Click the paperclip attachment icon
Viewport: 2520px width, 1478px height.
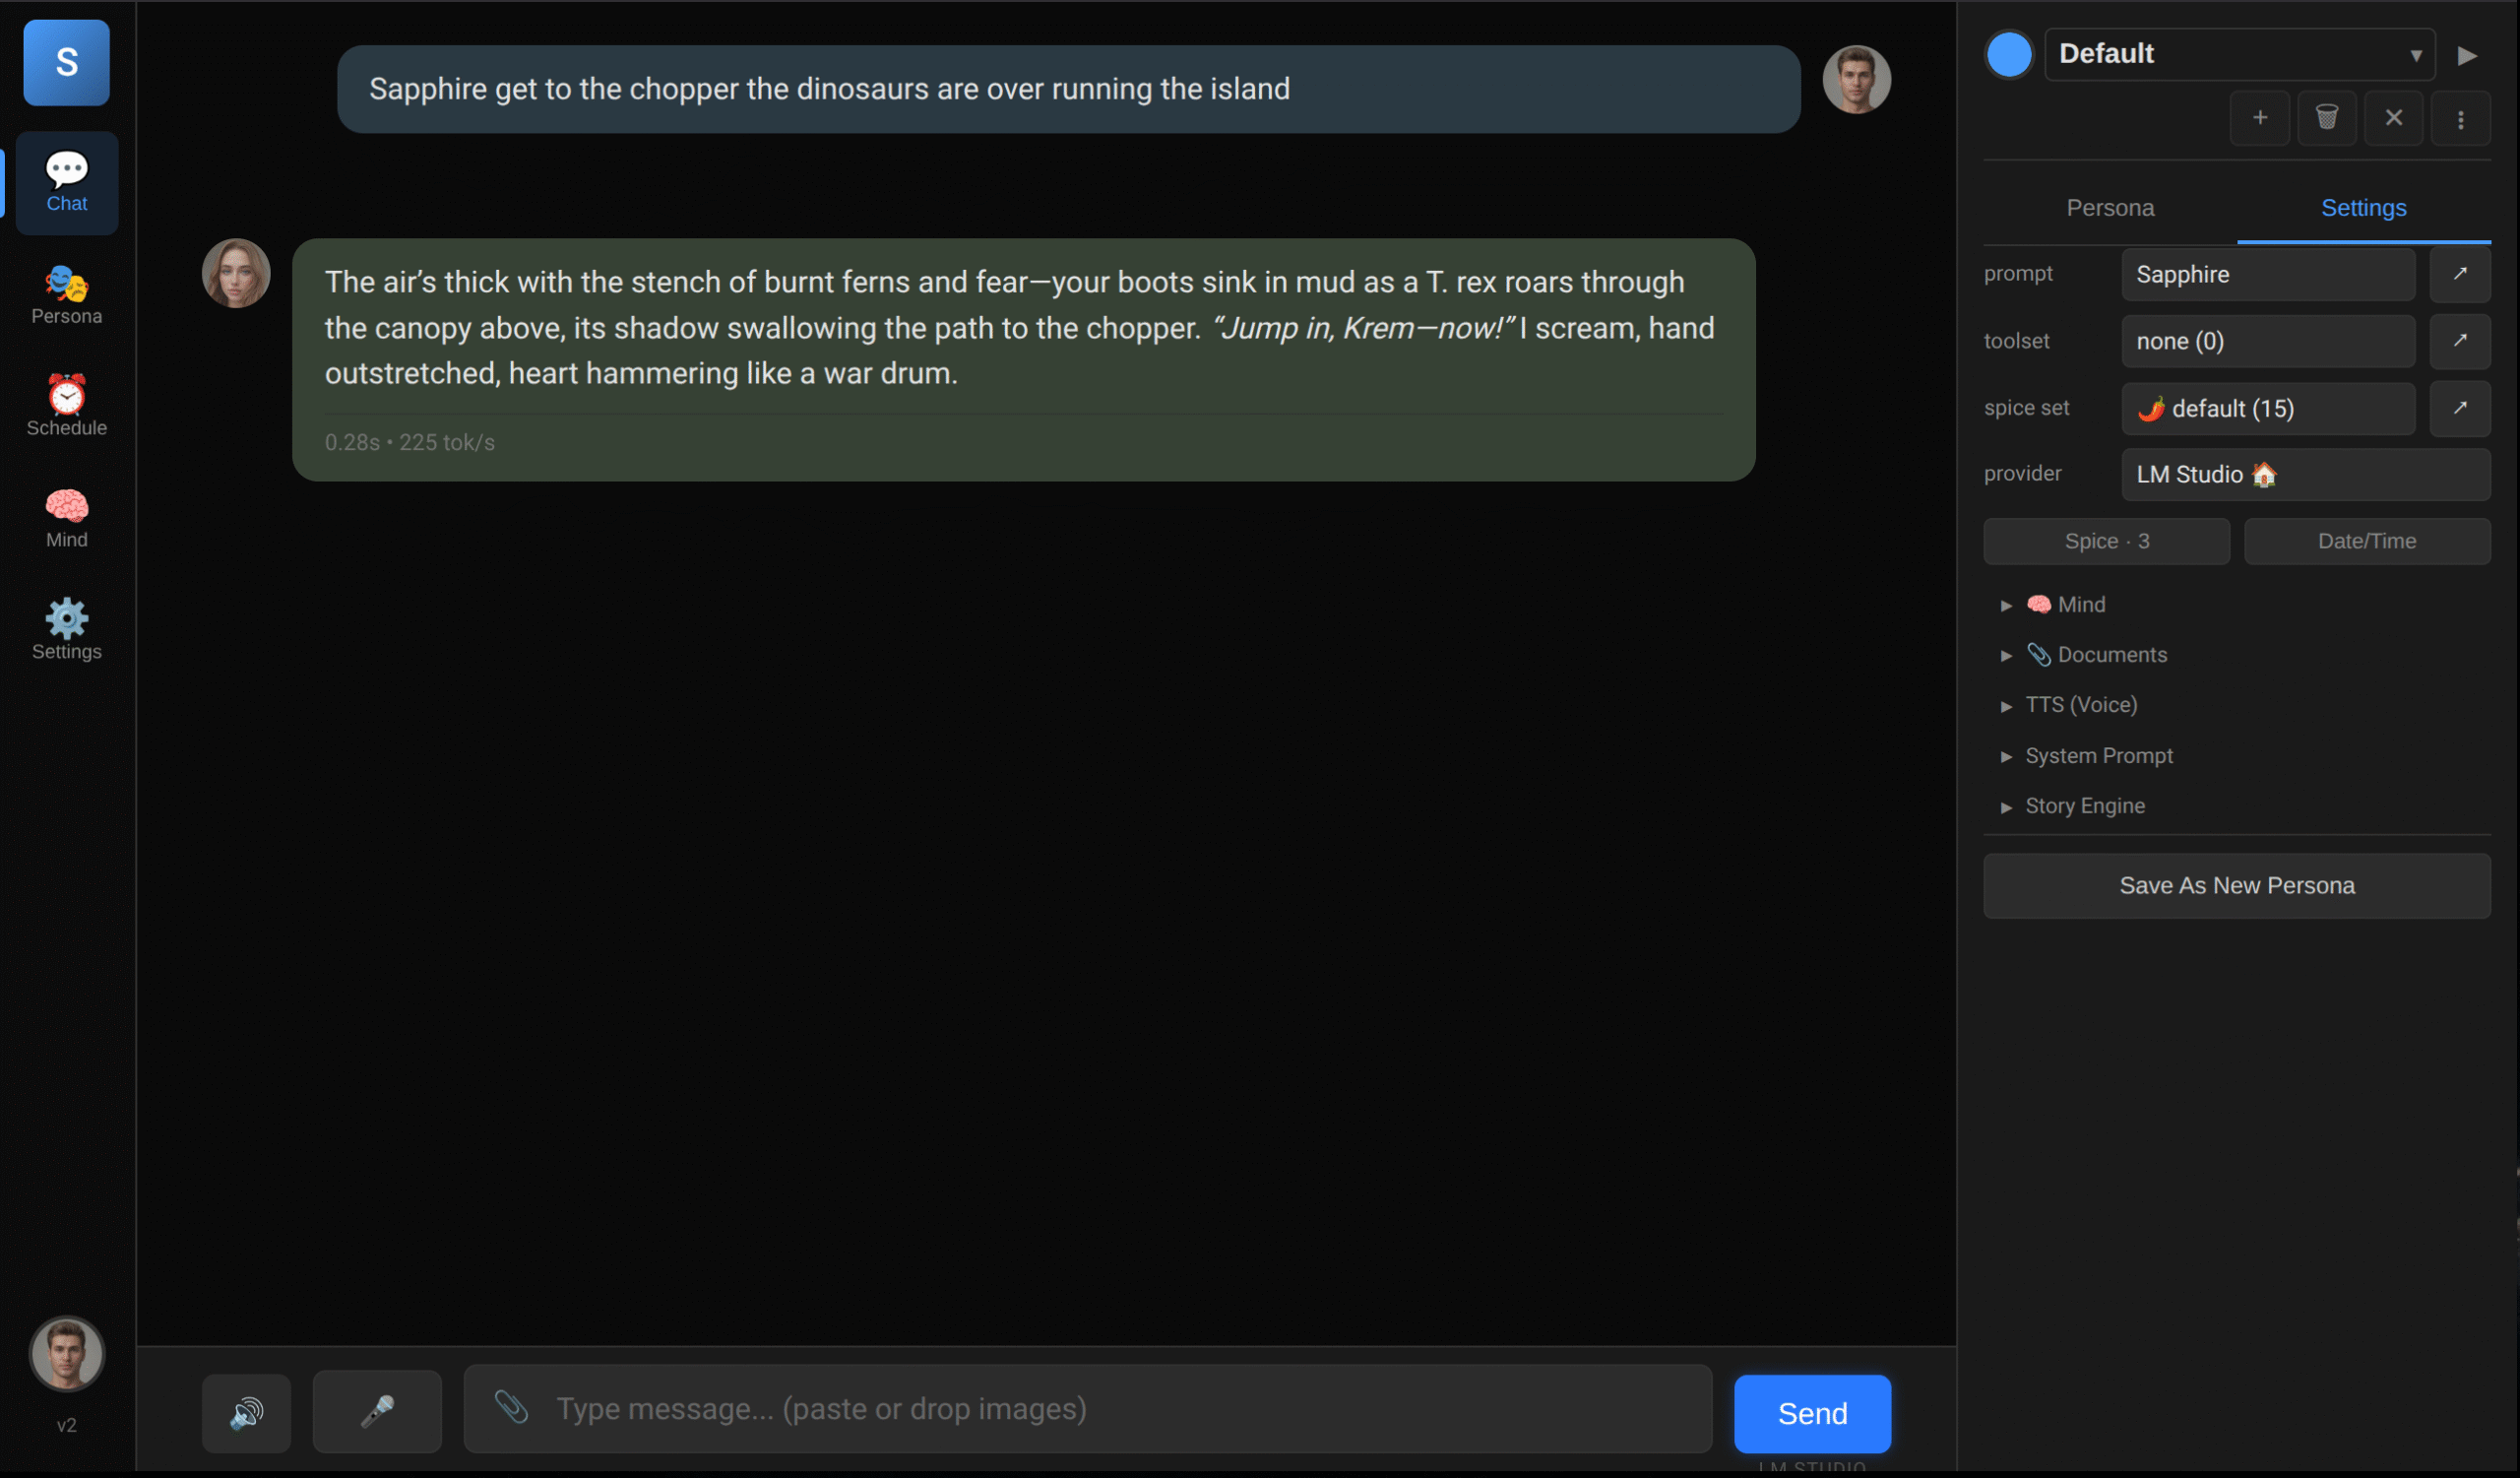click(511, 1408)
